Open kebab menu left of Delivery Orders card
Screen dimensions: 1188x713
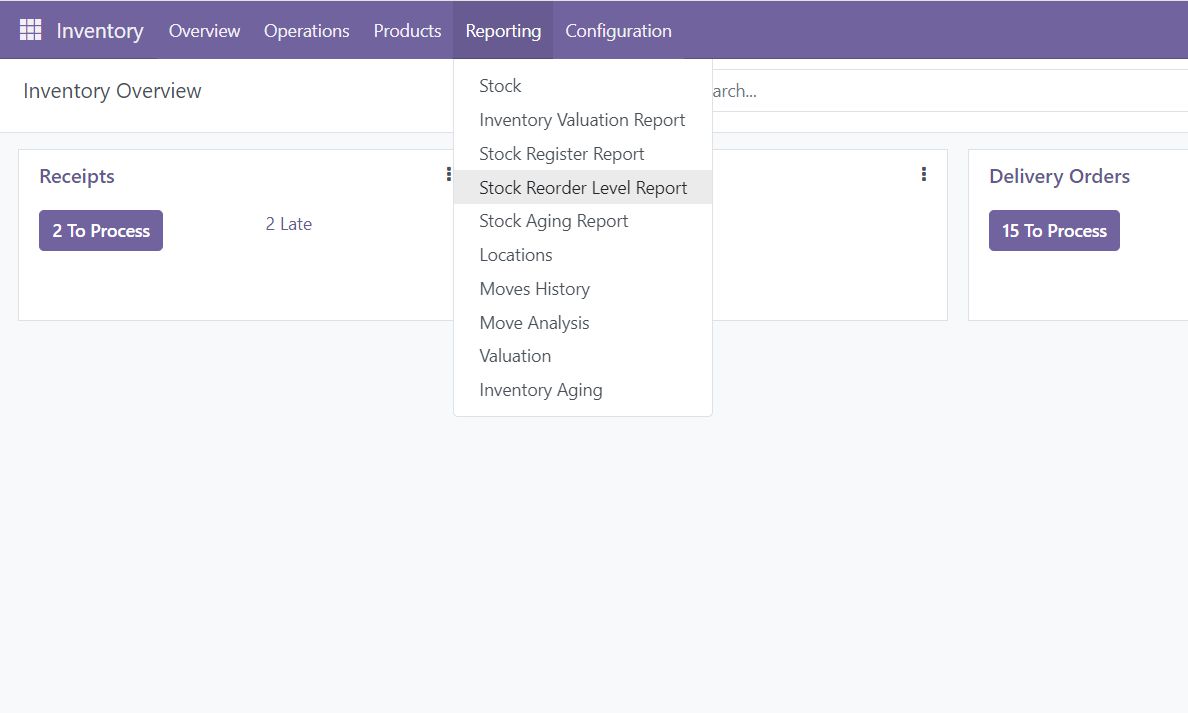923,175
